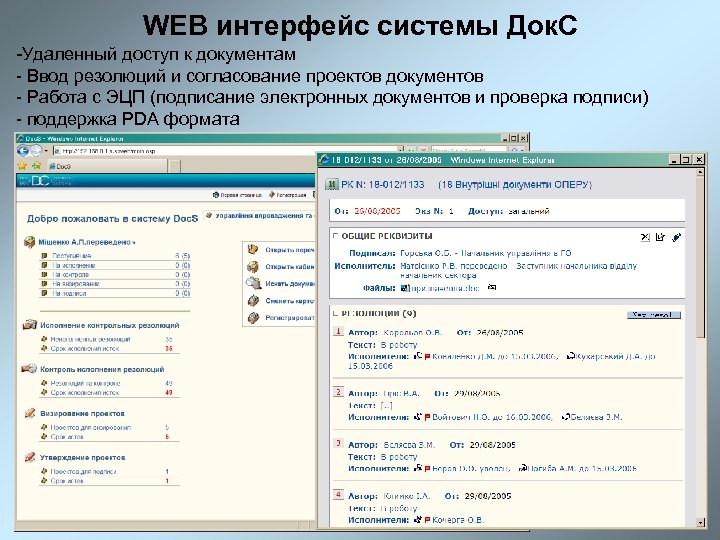Click the Add to Favorites star-plus icon
The height and width of the screenshot is (540, 720).
point(36,166)
